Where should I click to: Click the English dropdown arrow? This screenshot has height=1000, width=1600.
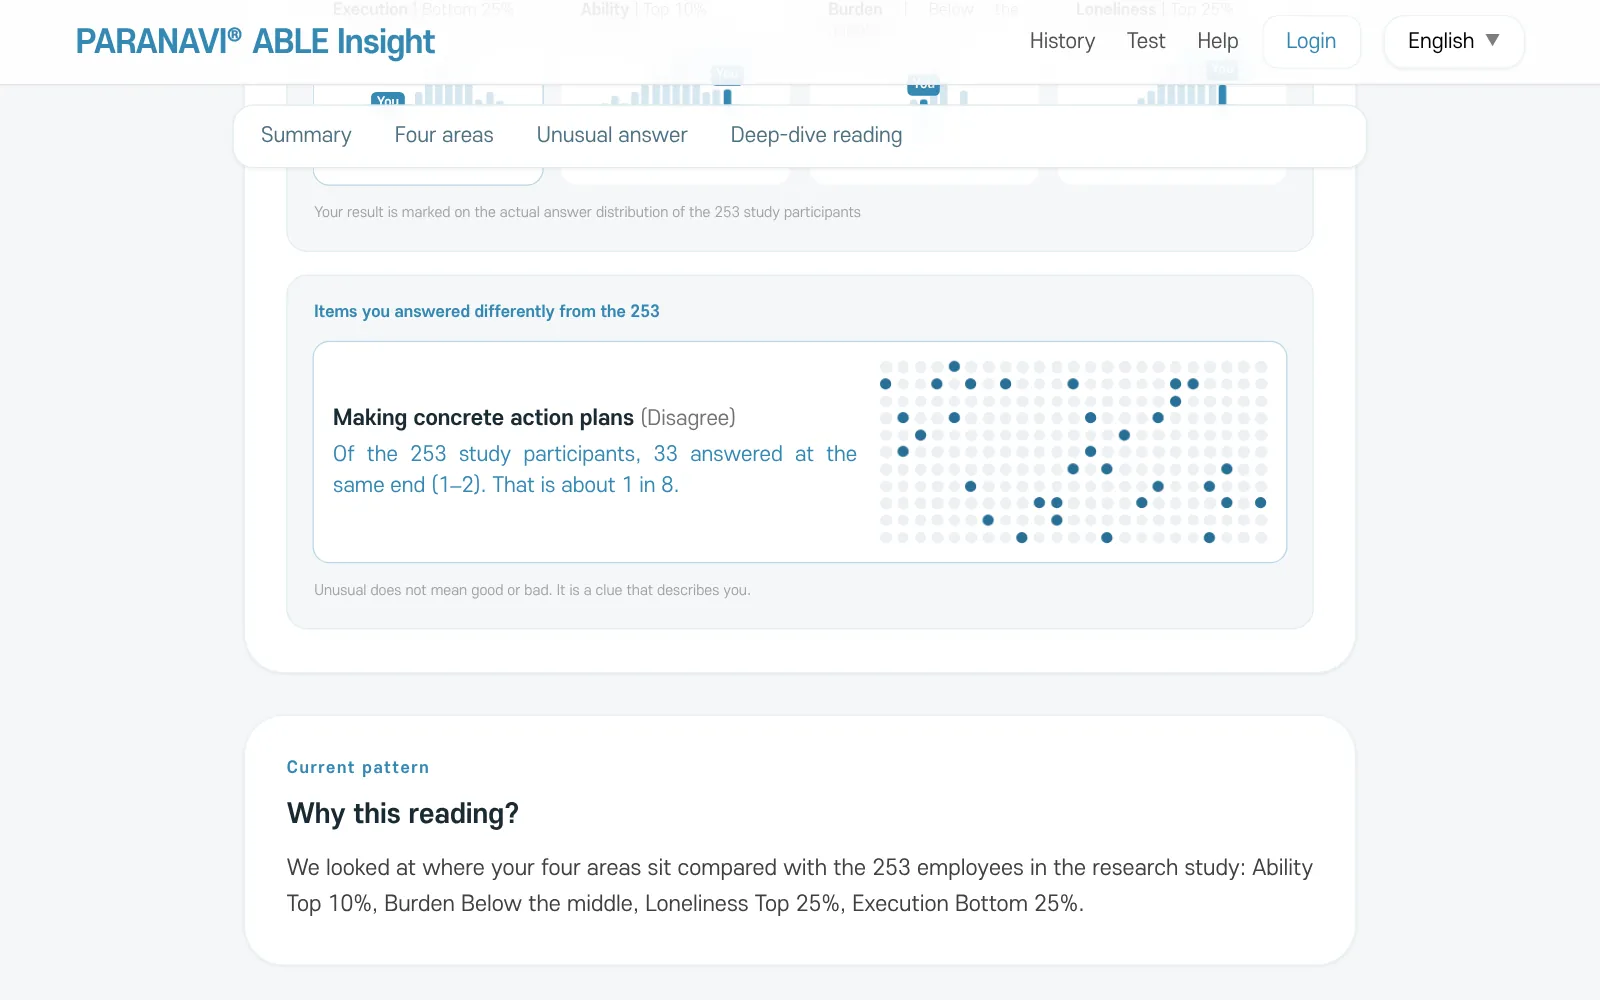click(x=1492, y=40)
